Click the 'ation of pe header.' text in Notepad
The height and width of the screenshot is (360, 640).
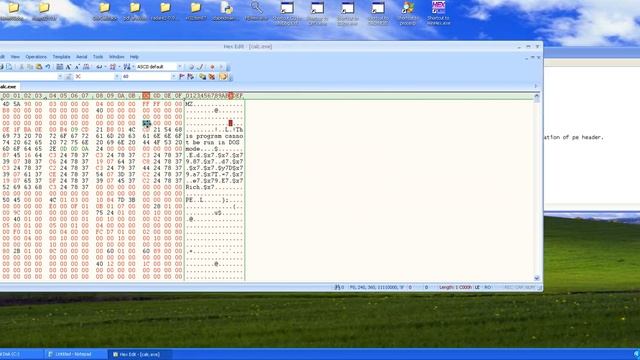573,137
